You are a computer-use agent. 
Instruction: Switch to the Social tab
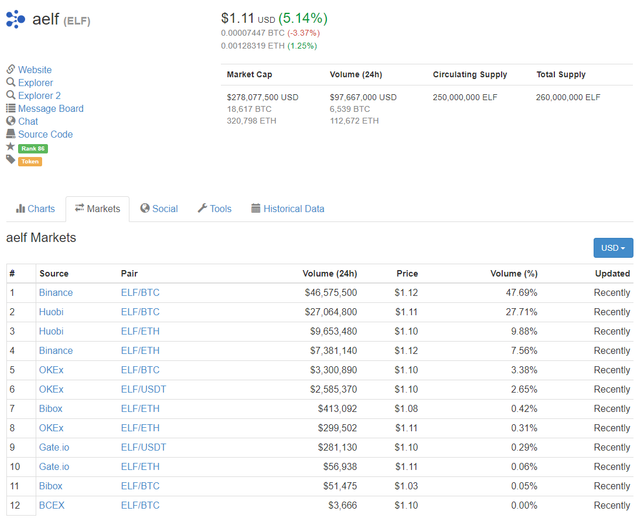[x=159, y=208]
